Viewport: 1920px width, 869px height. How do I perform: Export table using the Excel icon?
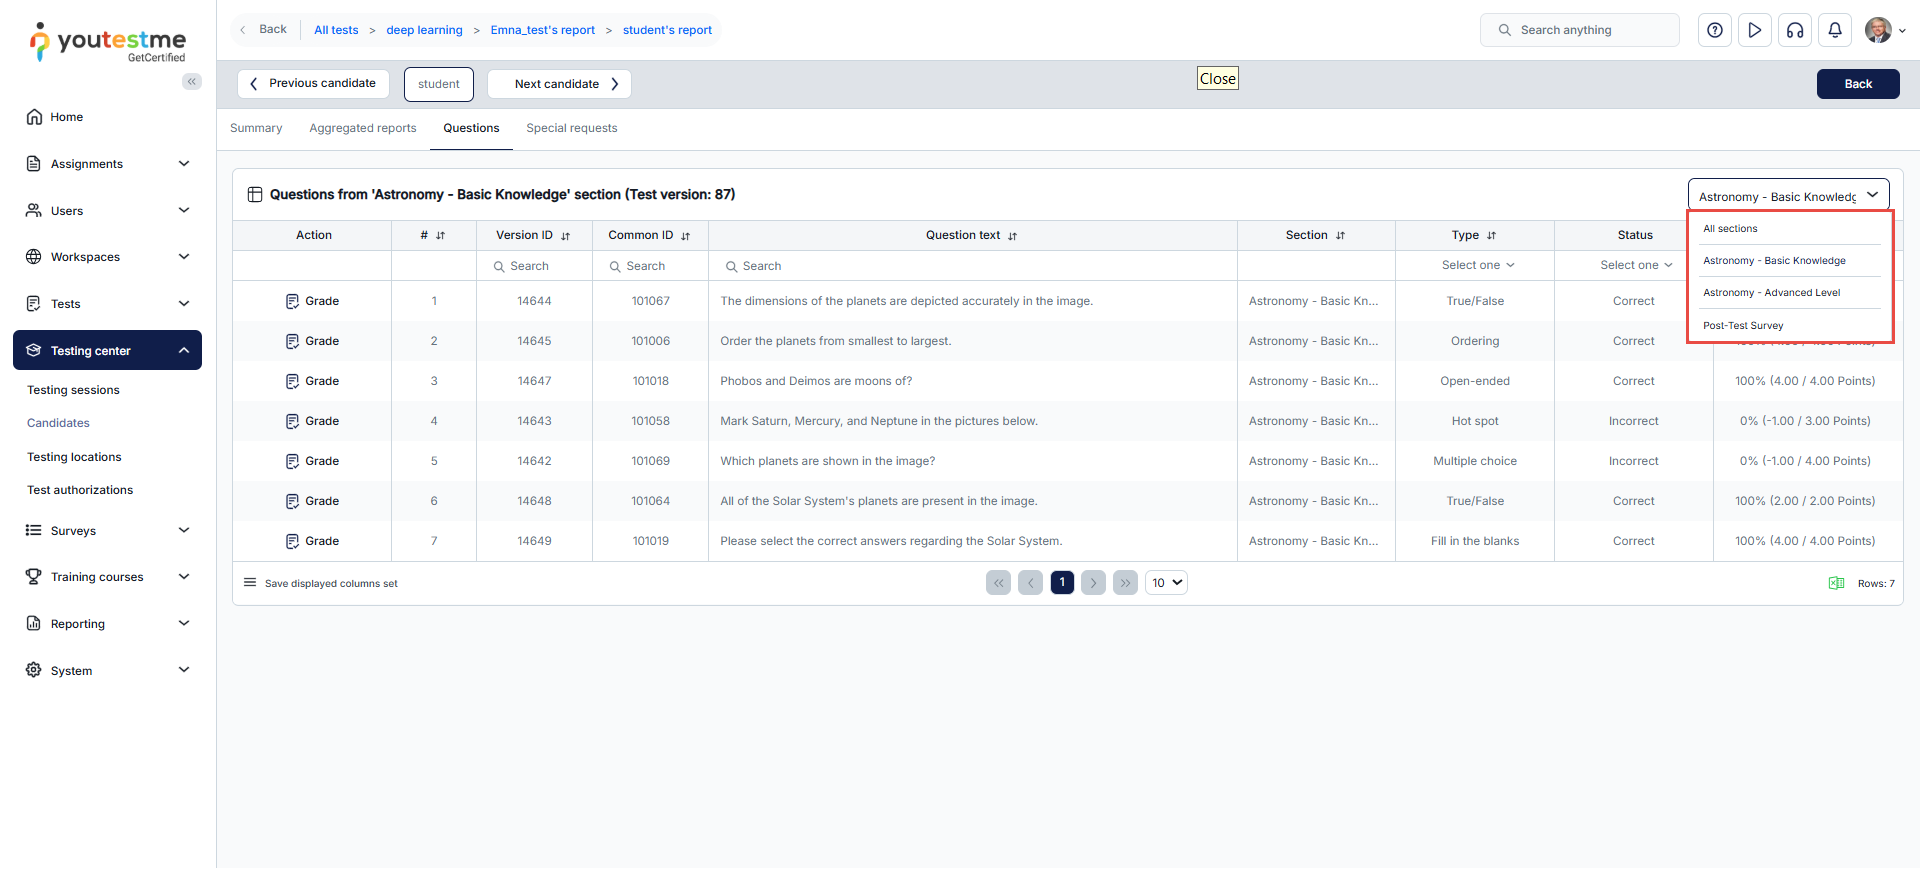[1836, 583]
